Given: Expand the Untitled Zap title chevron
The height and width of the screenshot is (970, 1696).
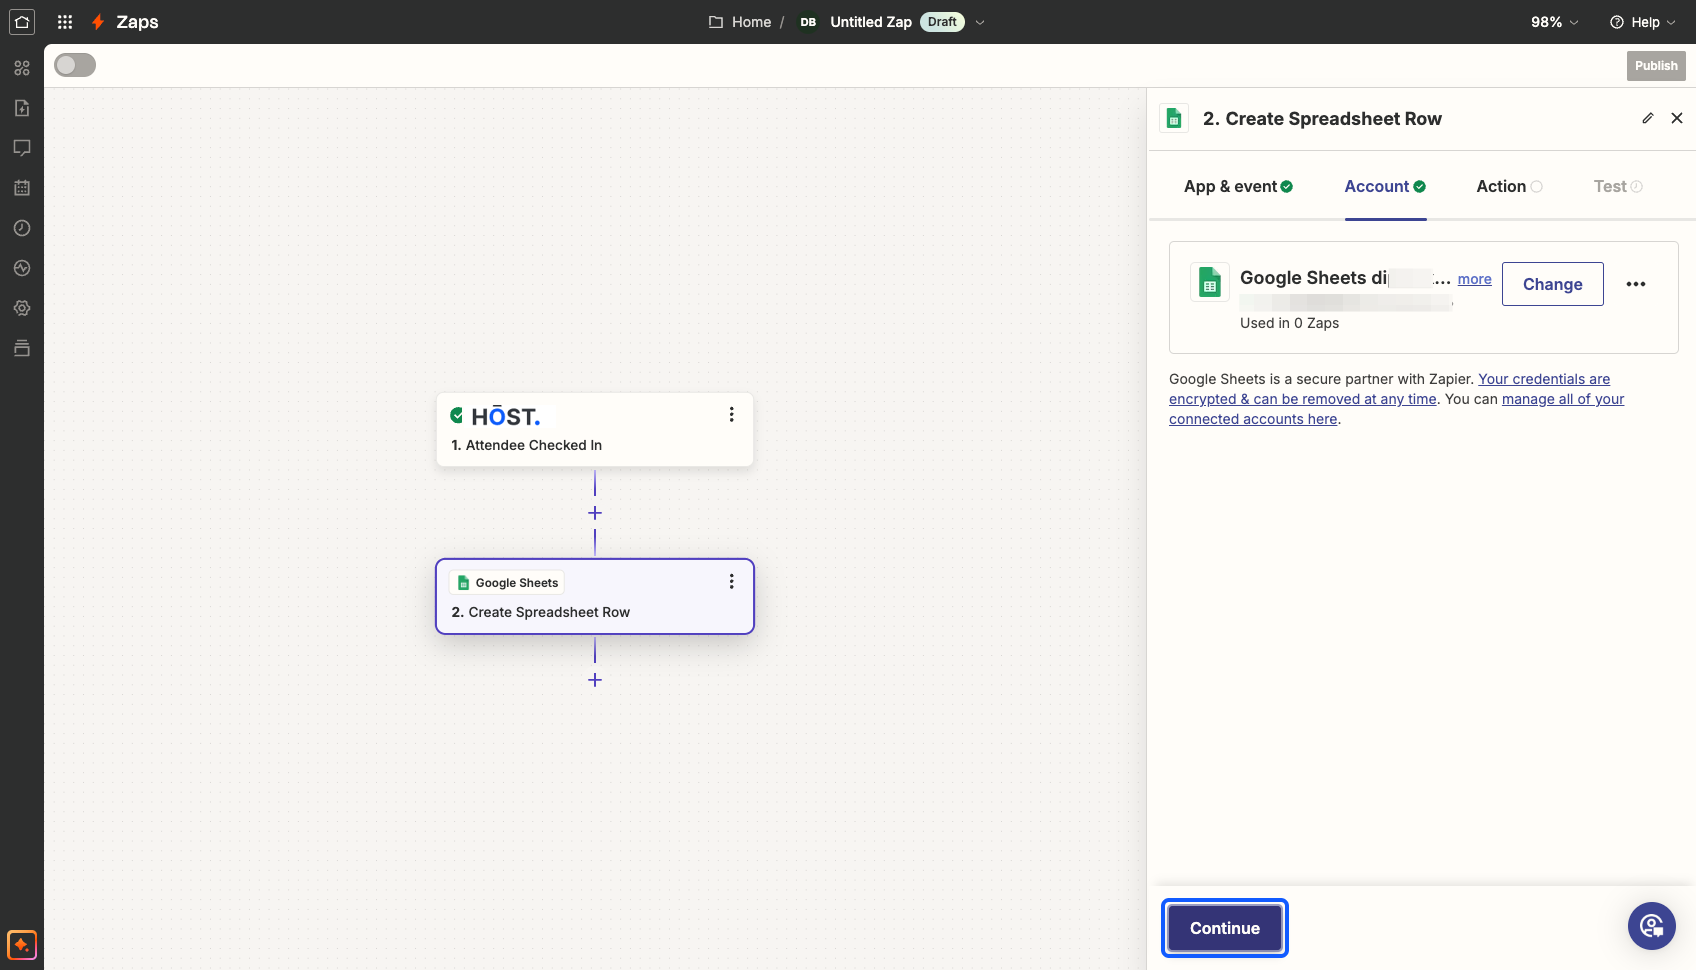Looking at the screenshot, I should point(980,22).
